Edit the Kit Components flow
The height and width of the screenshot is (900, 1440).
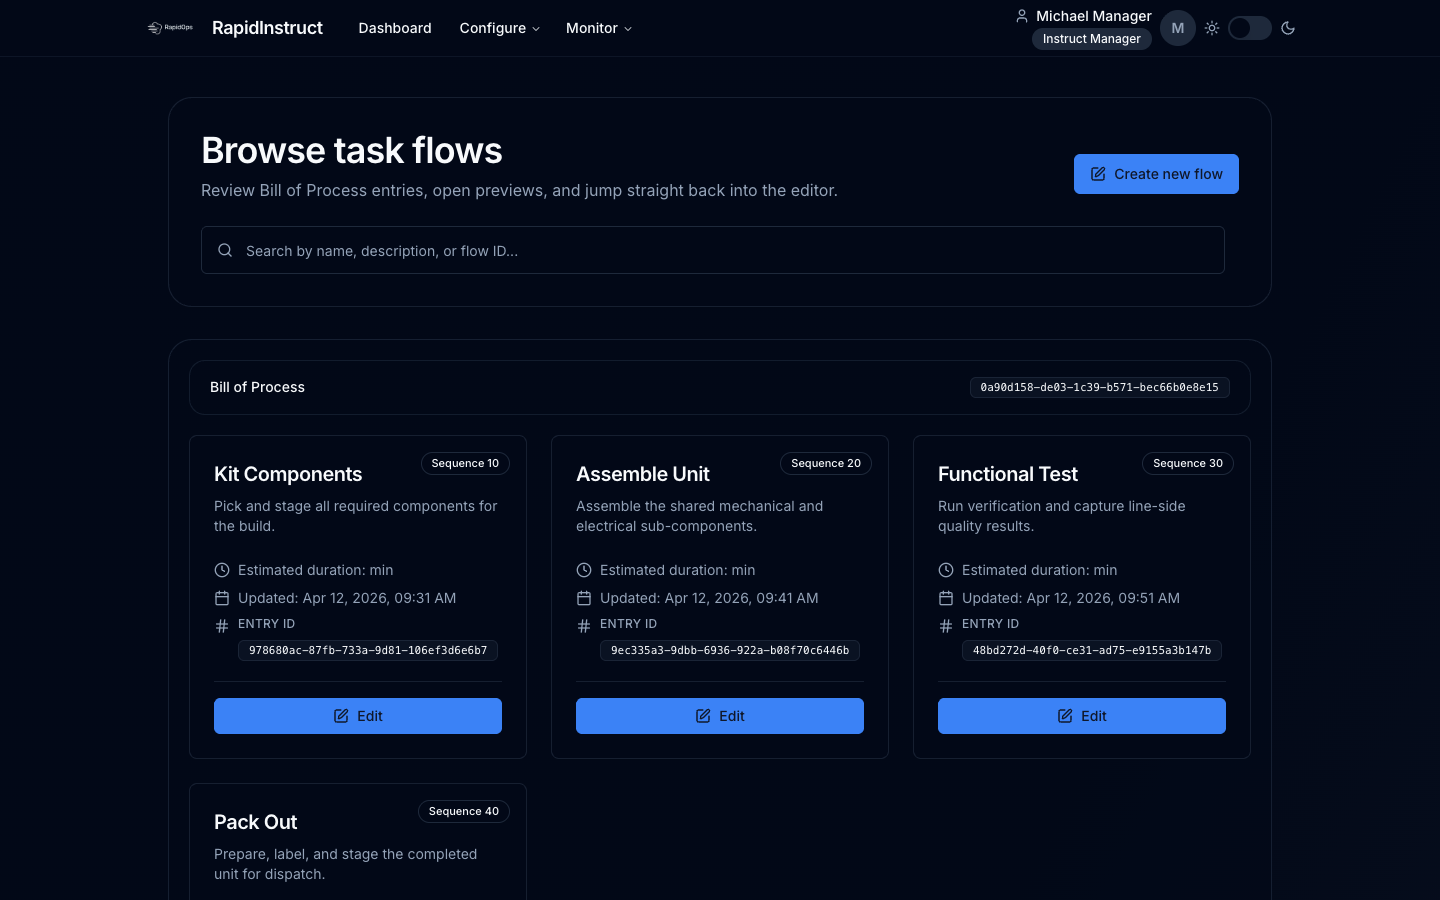358,716
